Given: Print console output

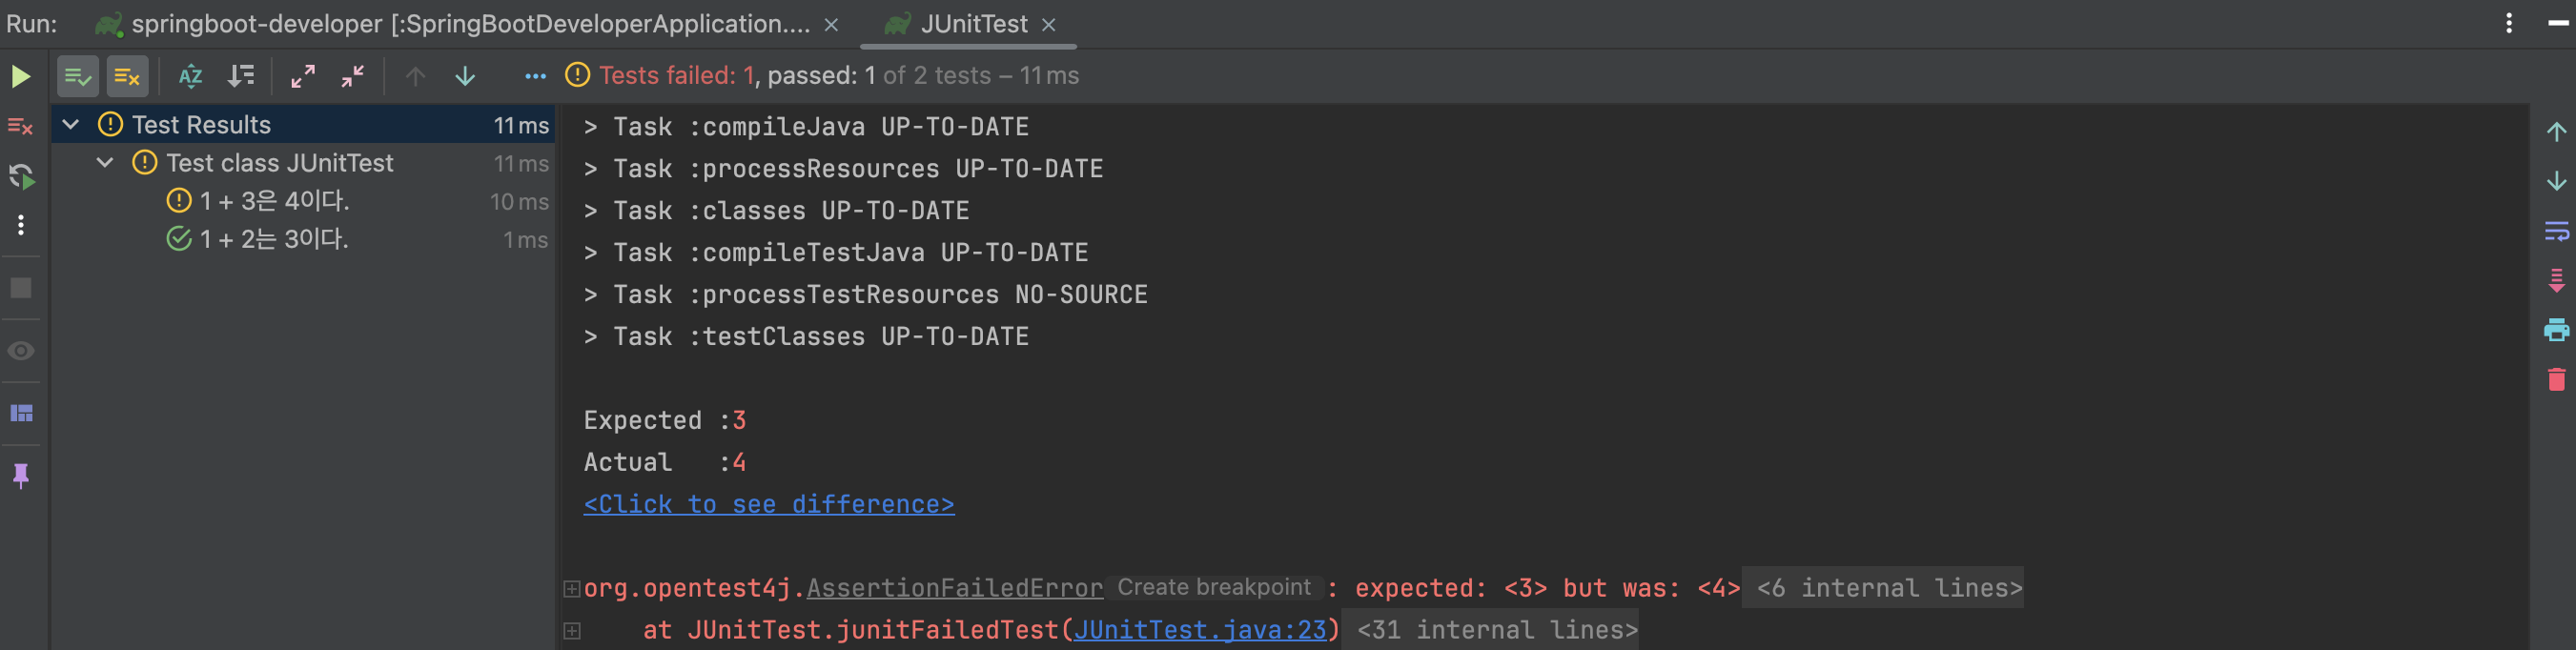Looking at the screenshot, I should [2555, 330].
